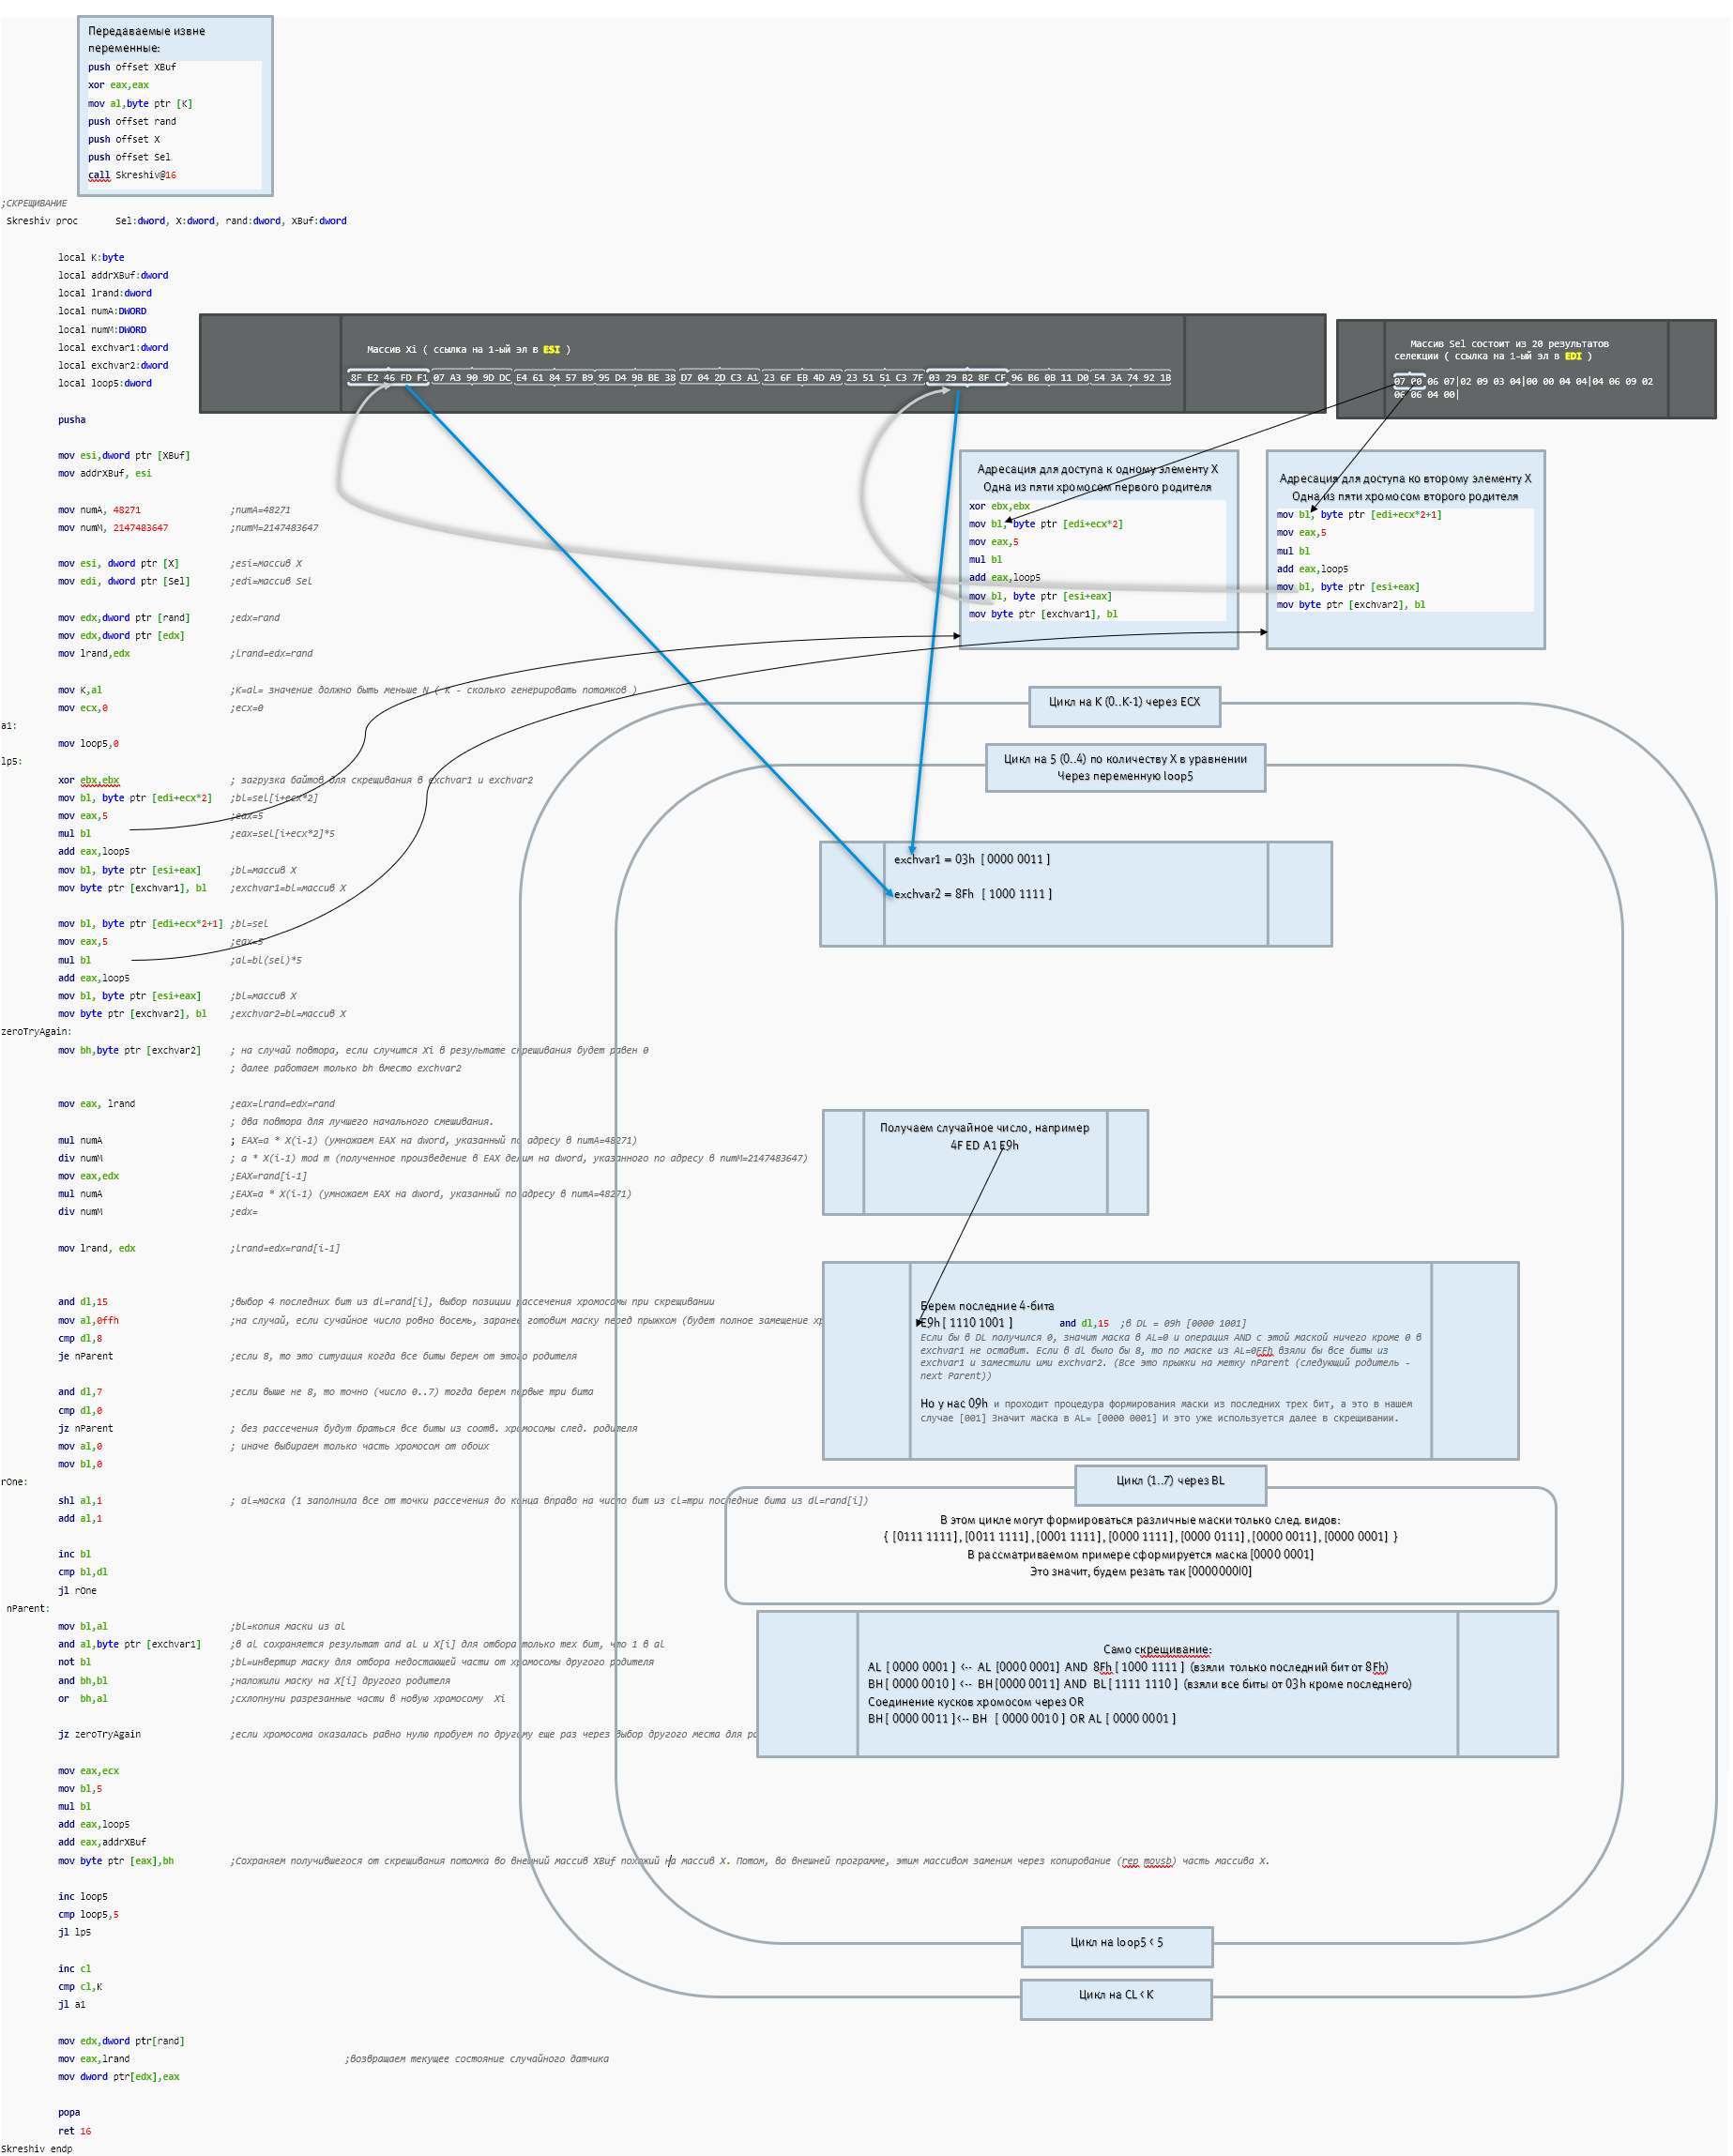Screen dimensions: 1733x2156
Task: Select the 'jl lp5' jump instruction
Action: click(75, 1932)
